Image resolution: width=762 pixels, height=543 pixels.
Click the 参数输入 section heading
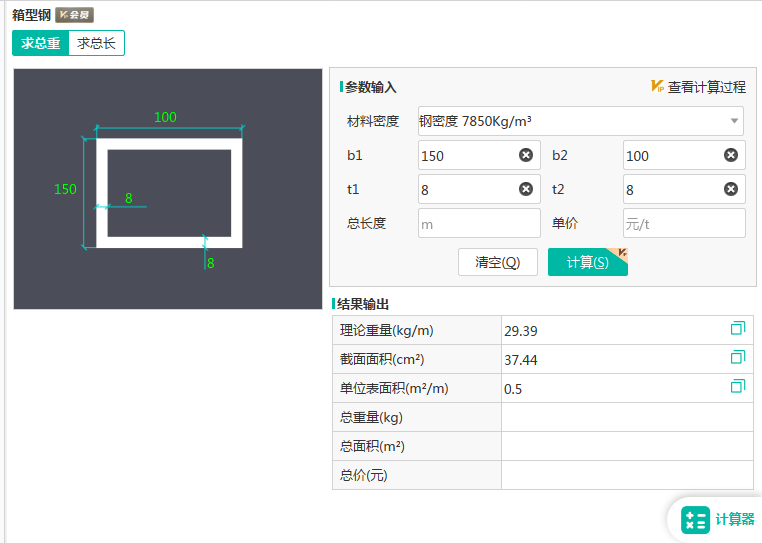point(370,87)
